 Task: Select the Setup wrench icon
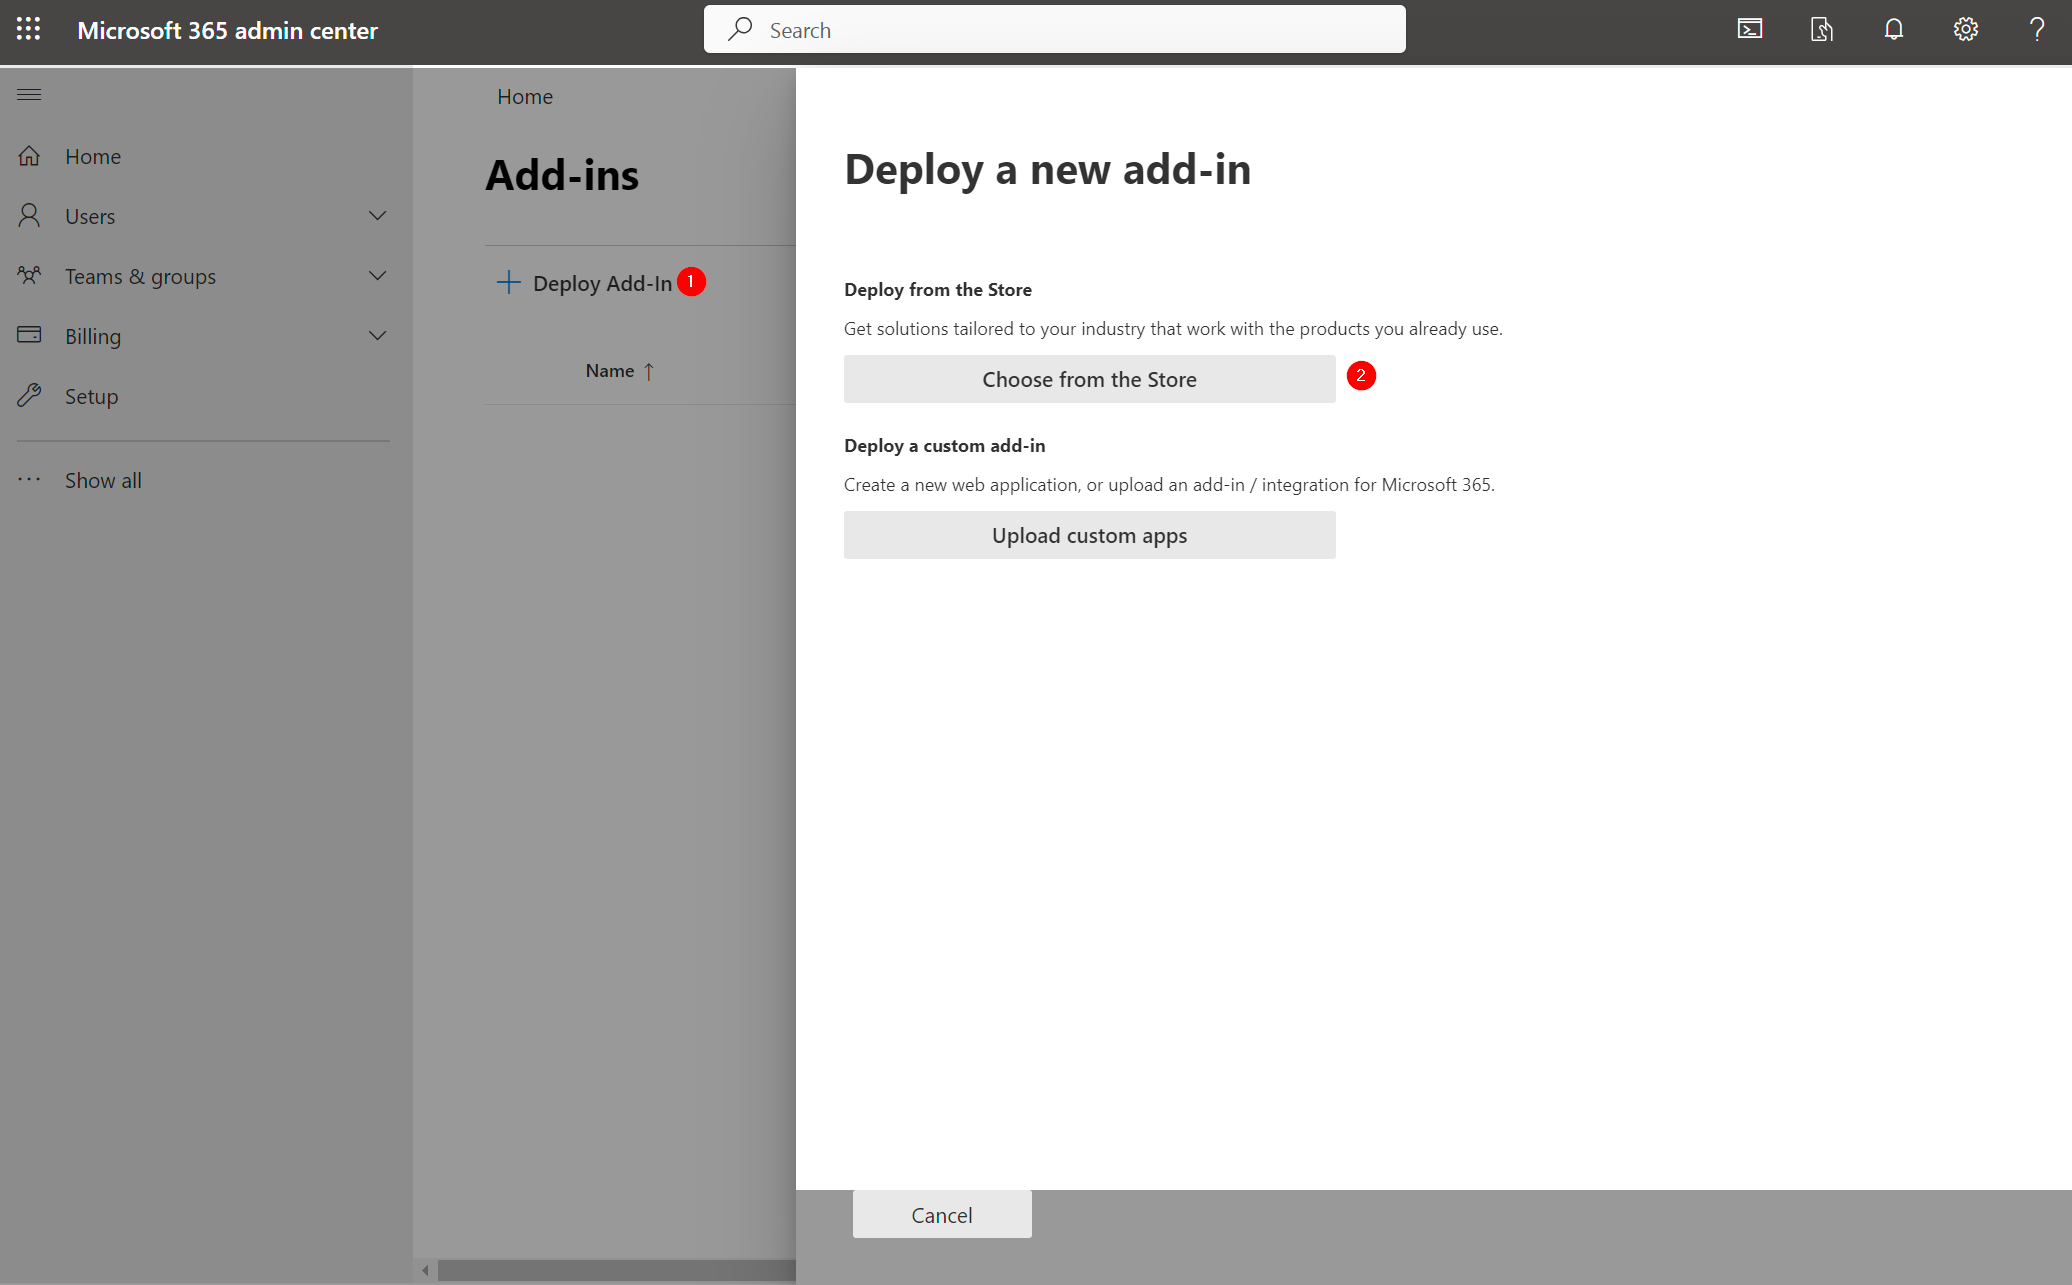pyautogui.click(x=28, y=395)
